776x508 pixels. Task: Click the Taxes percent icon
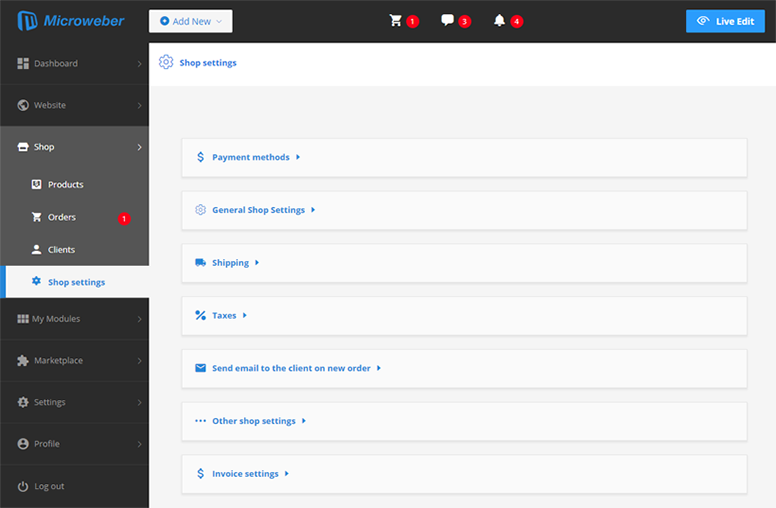coord(200,315)
